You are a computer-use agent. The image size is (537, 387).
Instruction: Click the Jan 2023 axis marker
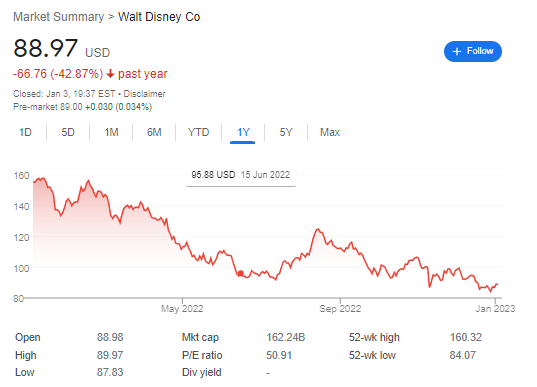495,309
